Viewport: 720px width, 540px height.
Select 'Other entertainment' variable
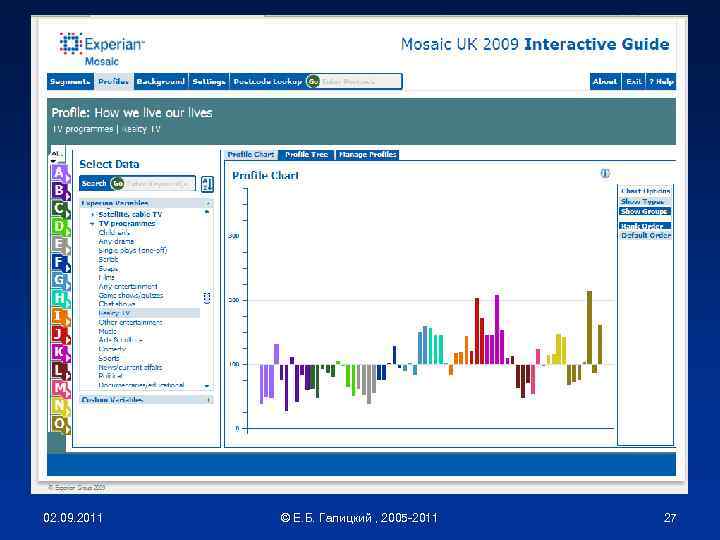point(130,322)
